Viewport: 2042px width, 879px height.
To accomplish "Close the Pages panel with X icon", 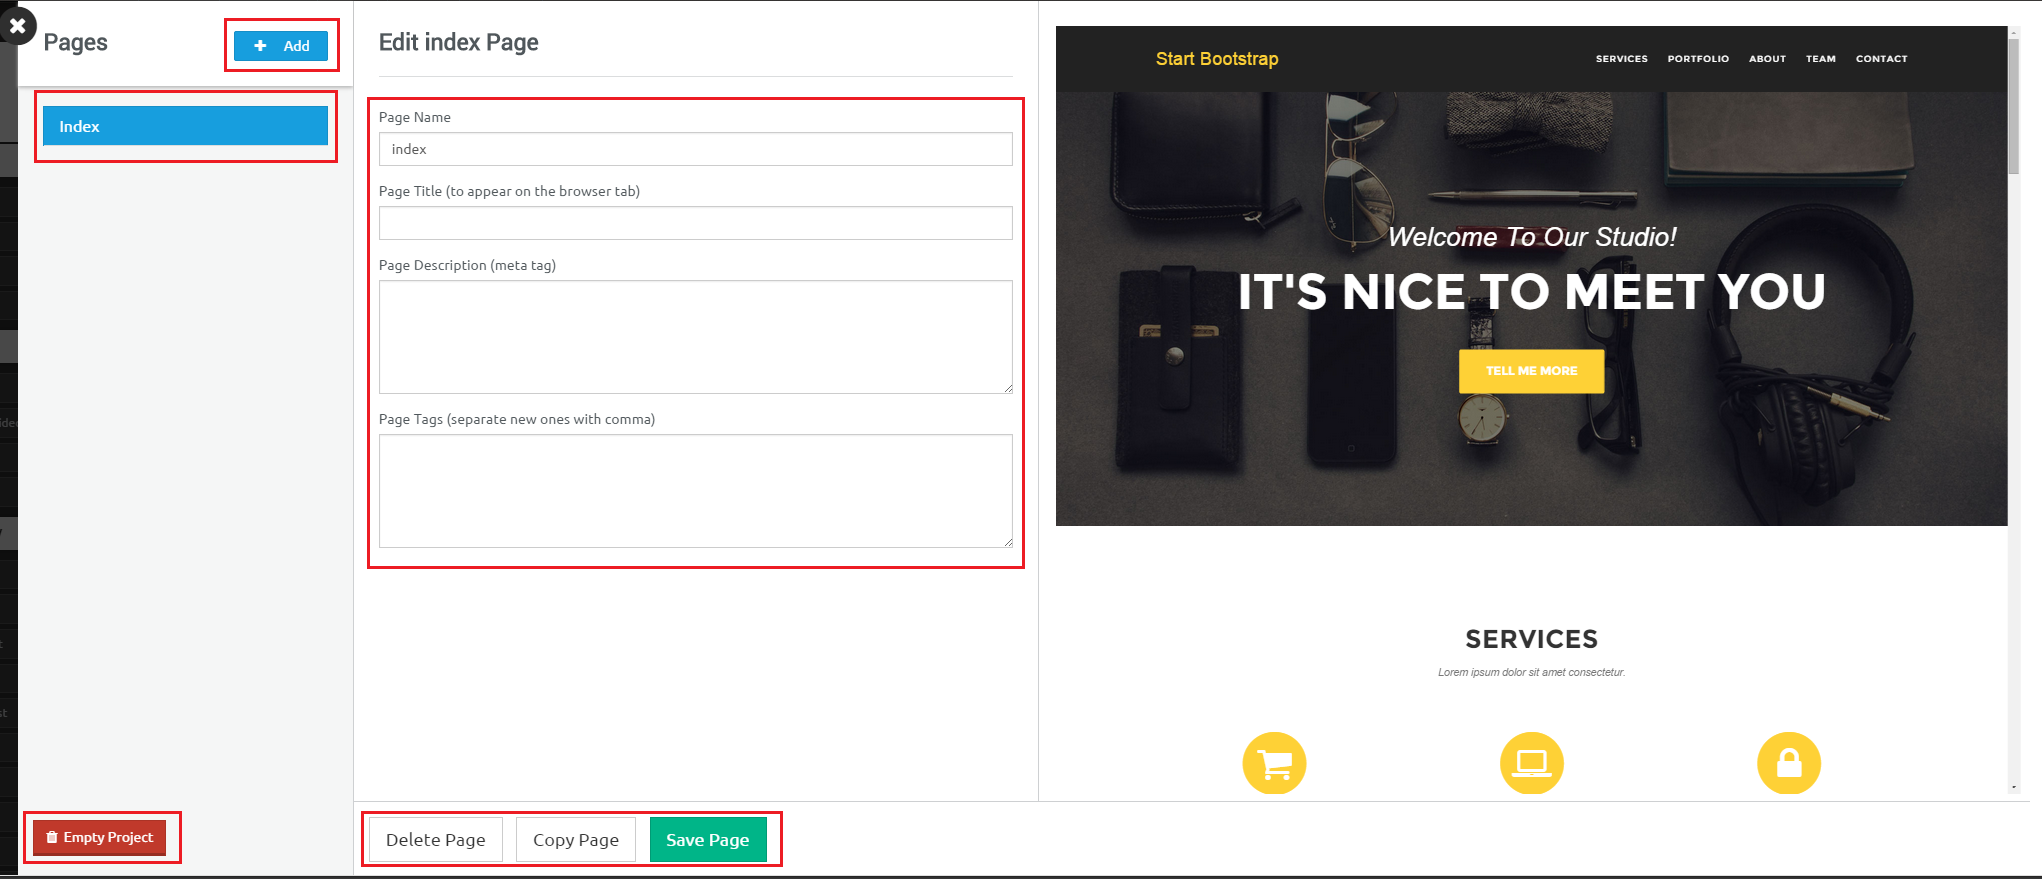I will [17, 26].
